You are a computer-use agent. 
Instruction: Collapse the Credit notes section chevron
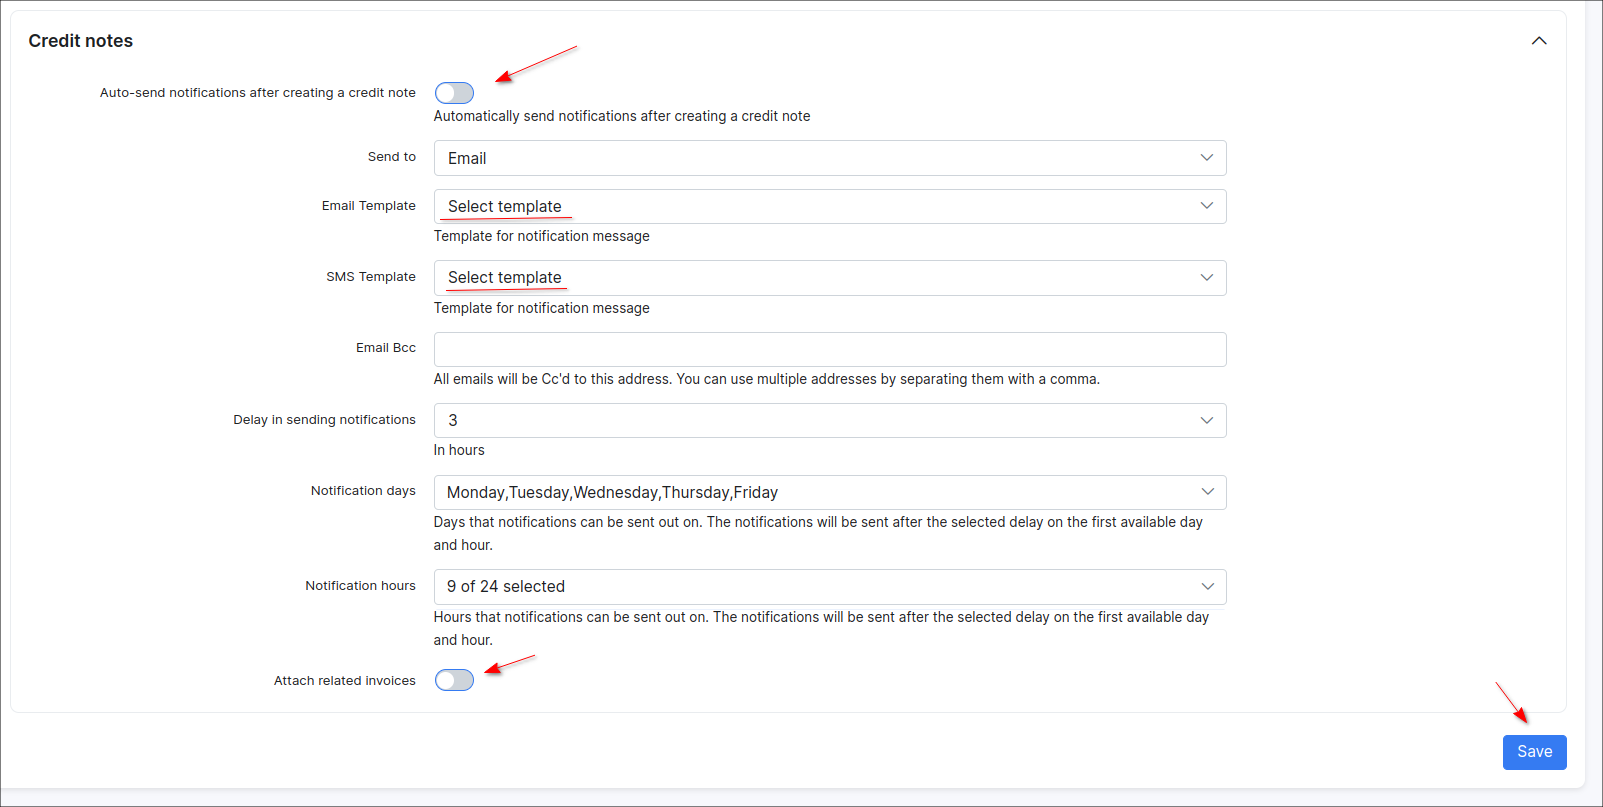coord(1539,41)
